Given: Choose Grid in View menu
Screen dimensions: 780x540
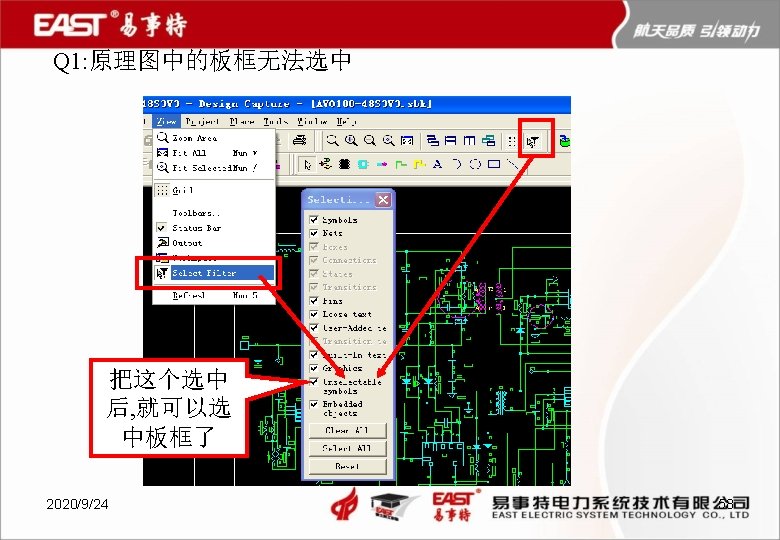Looking at the screenshot, I should coord(214,190).
